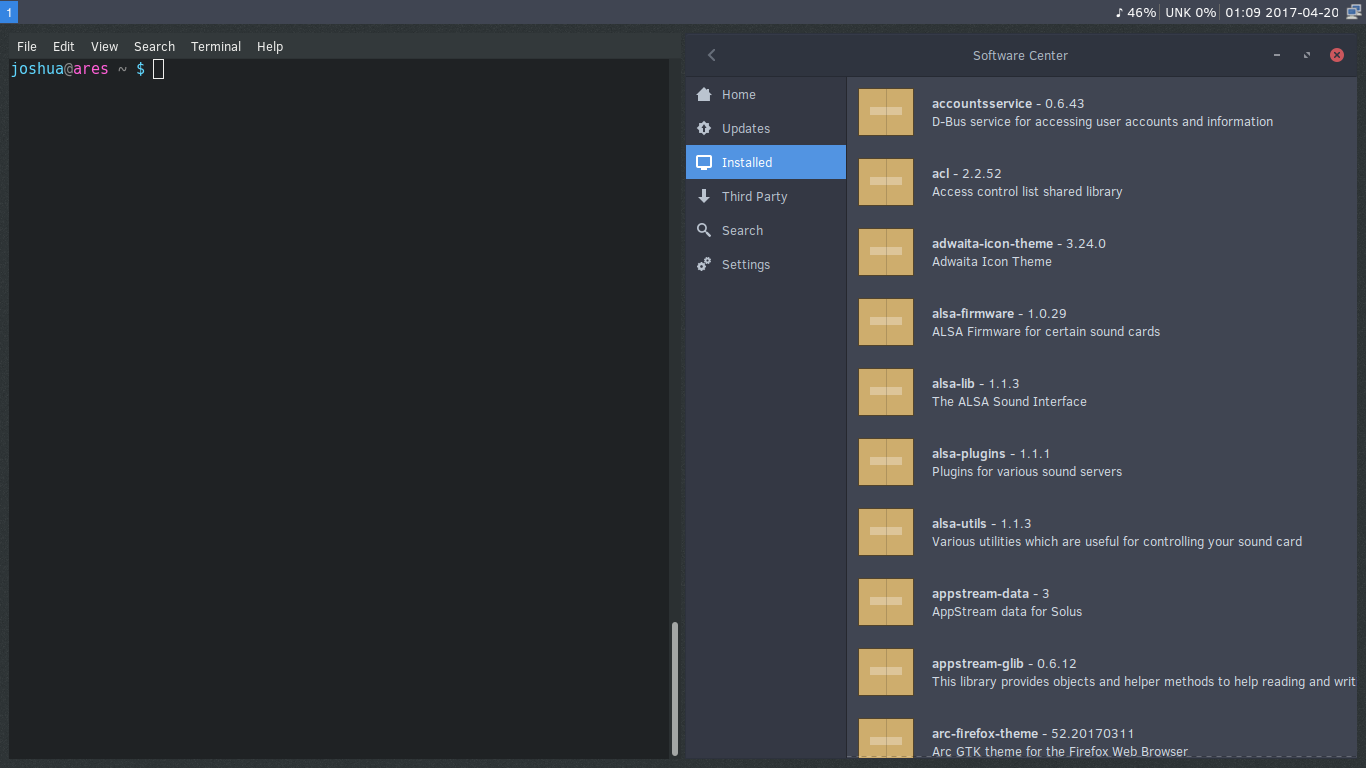Image resolution: width=1366 pixels, height=768 pixels.
Task: Open the Settings section label
Action: (x=746, y=264)
